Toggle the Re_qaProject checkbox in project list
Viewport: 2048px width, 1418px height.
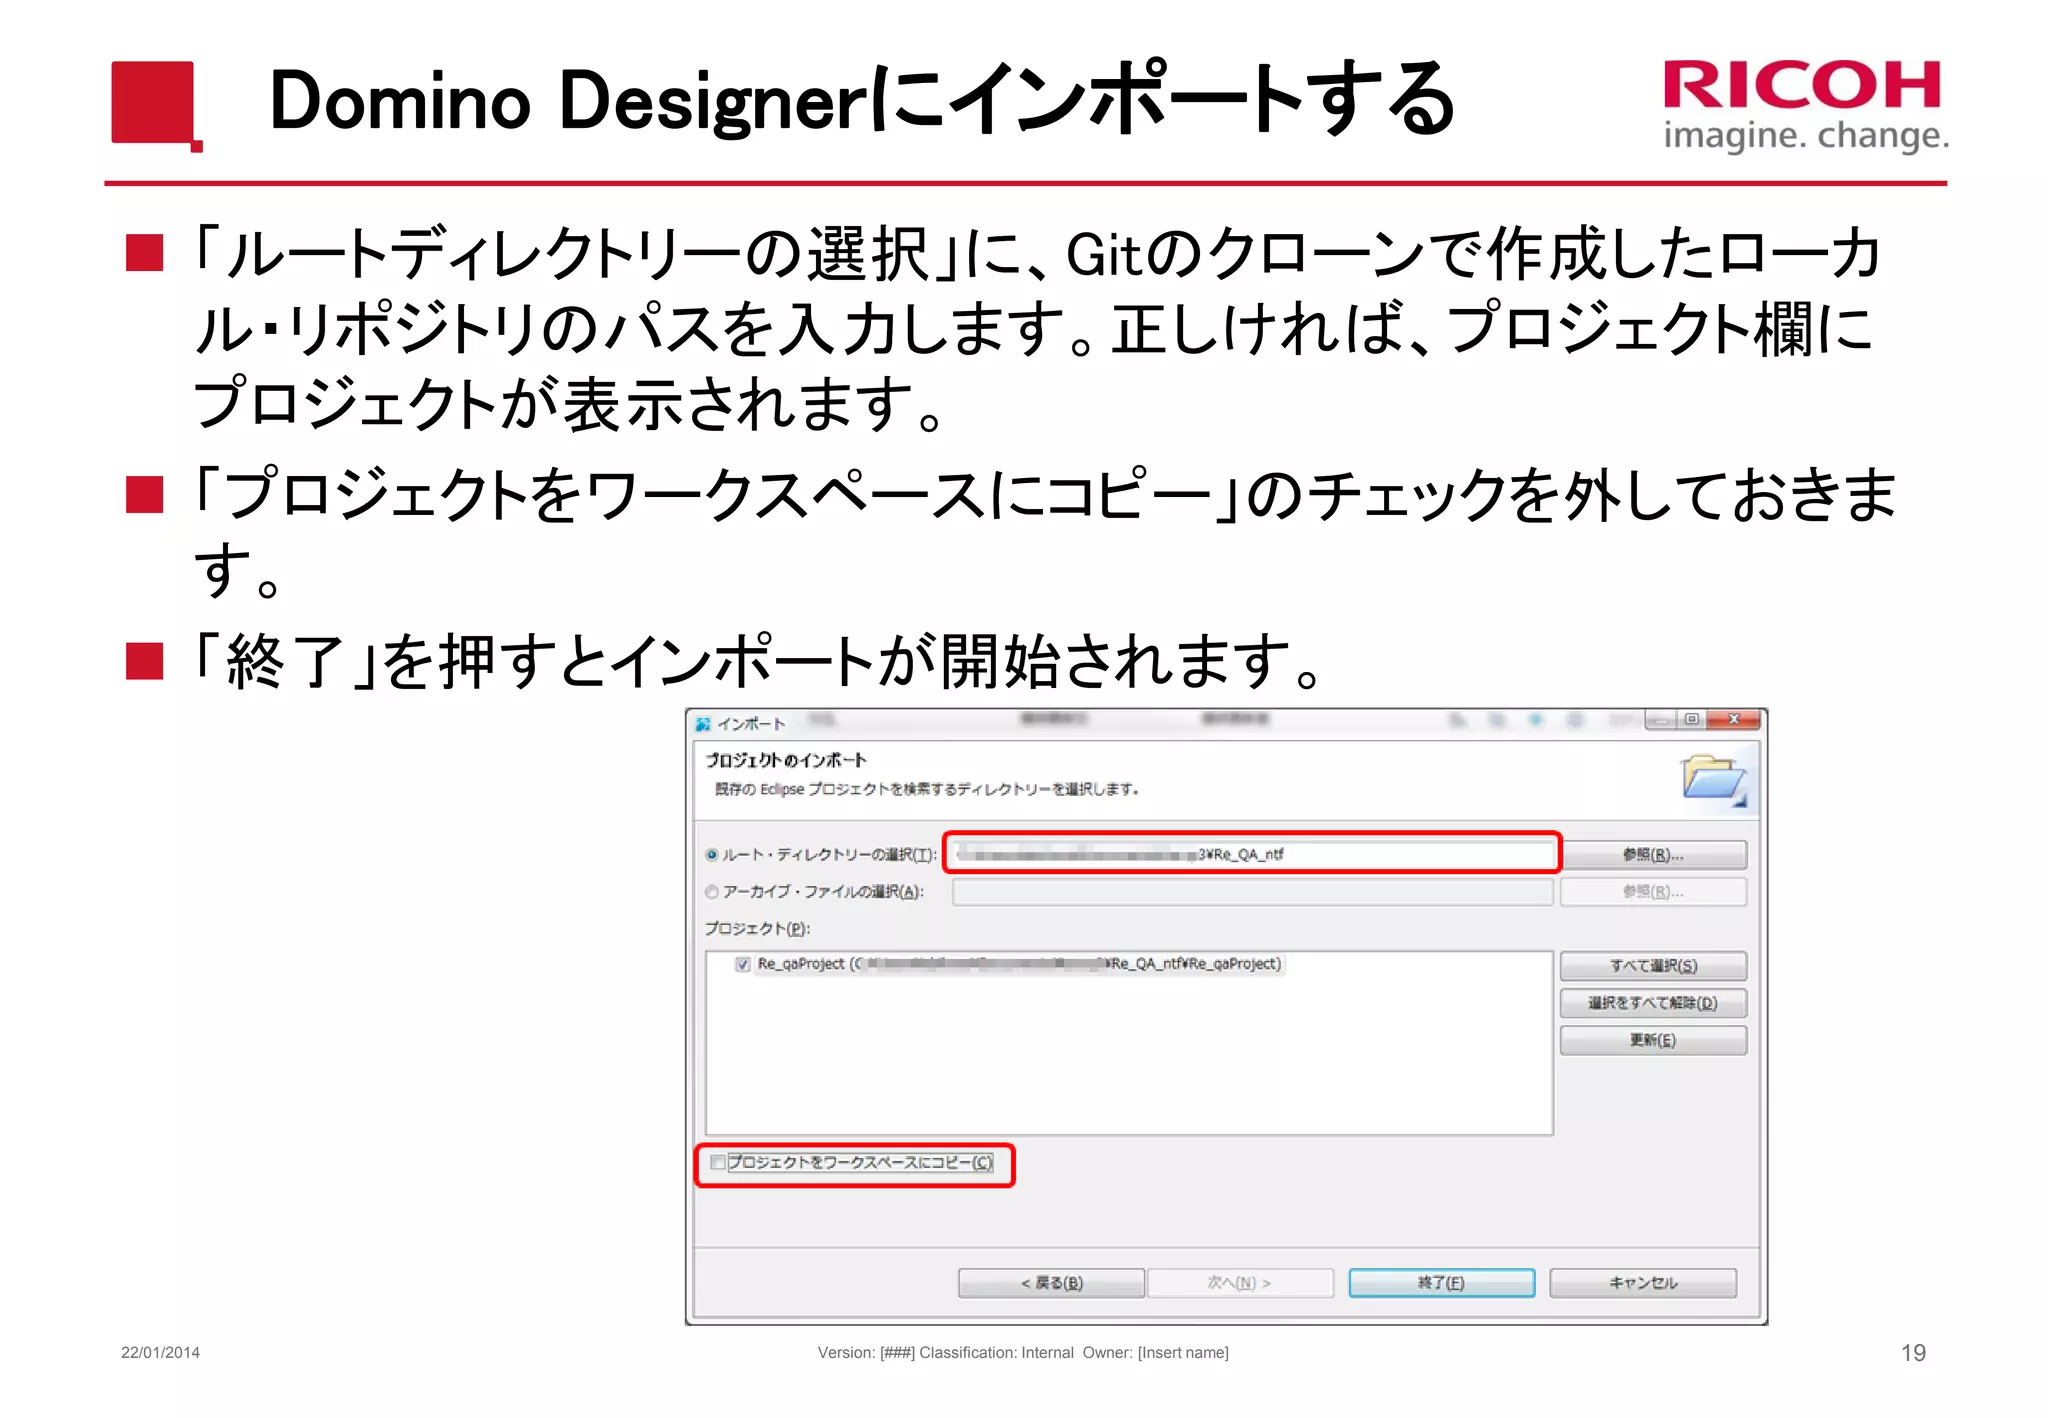point(743,965)
